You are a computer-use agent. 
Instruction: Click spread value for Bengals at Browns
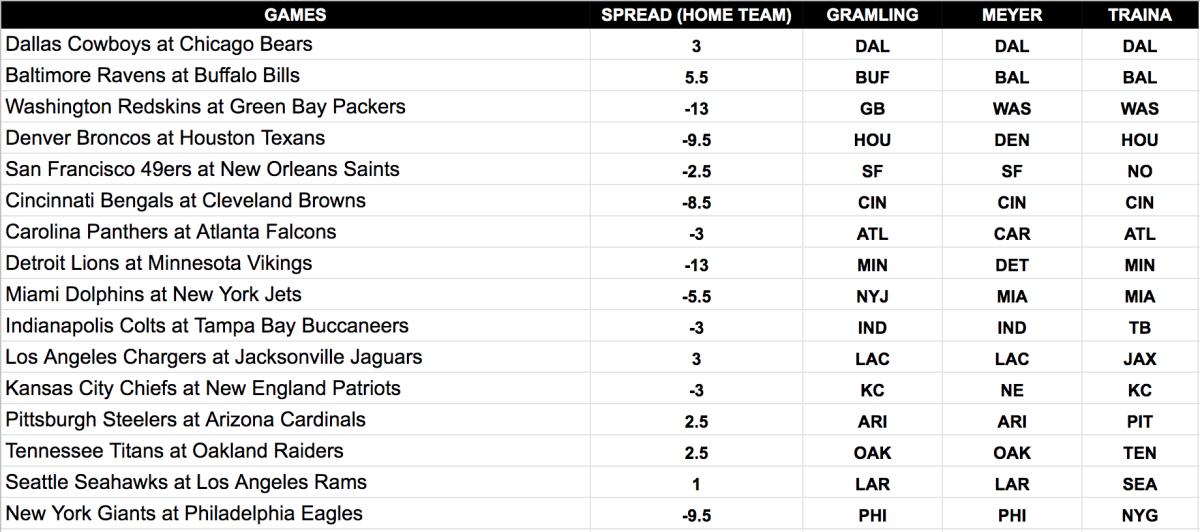tap(696, 202)
